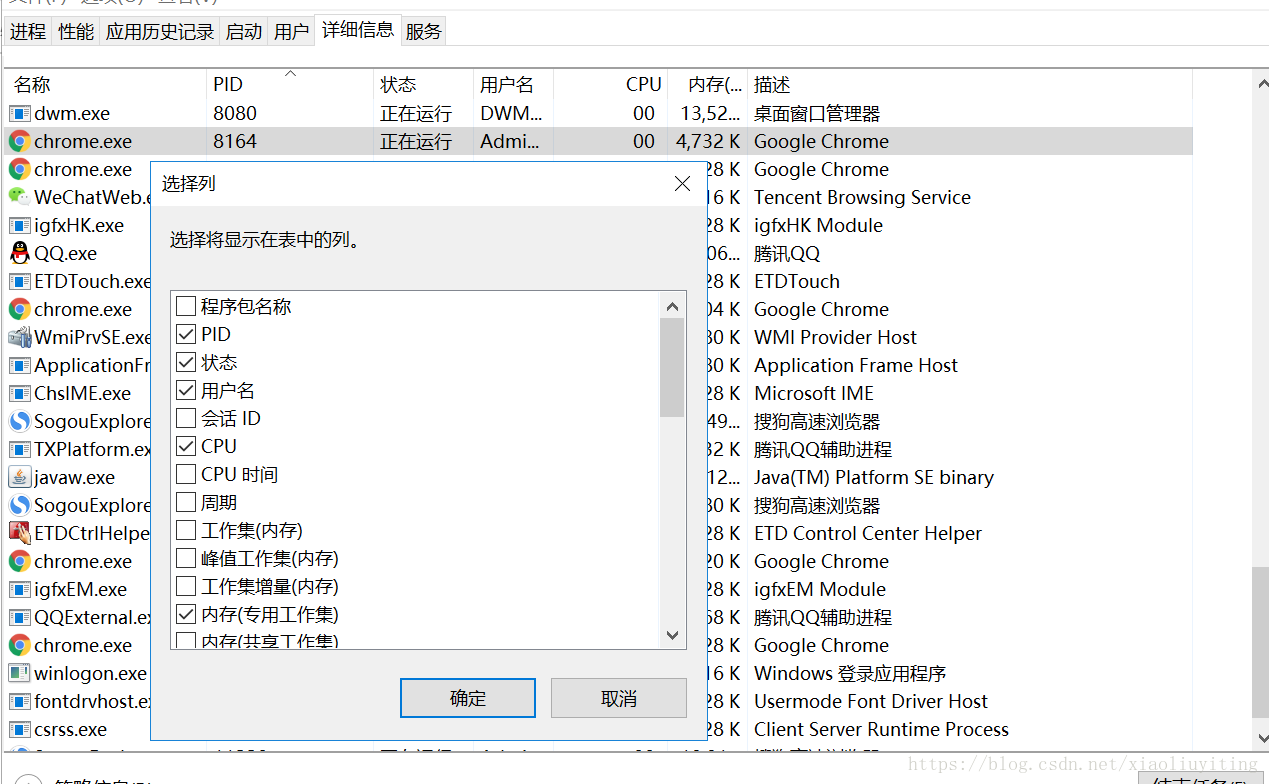This screenshot has width=1269, height=784.
Task: Confirm column selection with 确定
Action: [468, 698]
